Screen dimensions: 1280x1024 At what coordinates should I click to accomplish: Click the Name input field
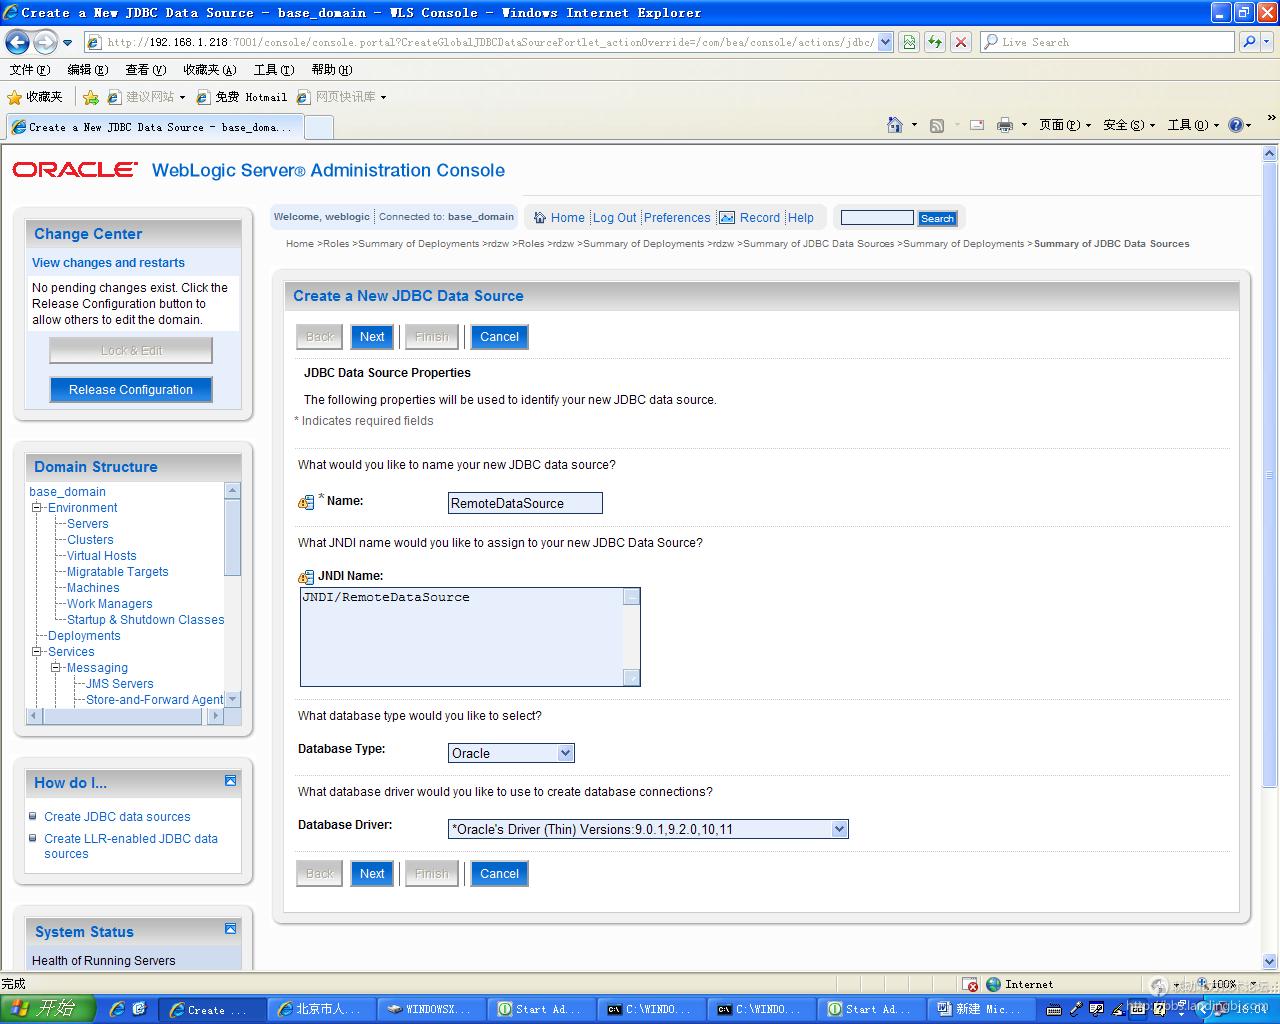point(525,503)
